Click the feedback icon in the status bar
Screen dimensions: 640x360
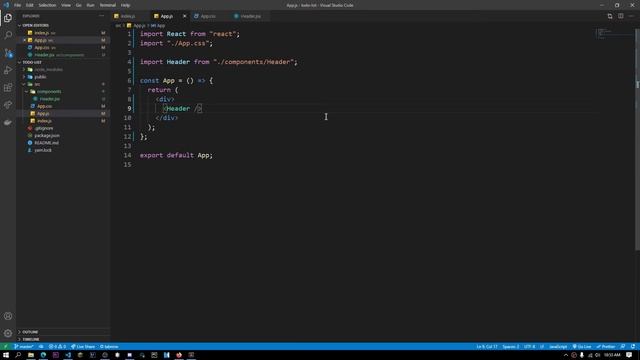click(x=622, y=347)
